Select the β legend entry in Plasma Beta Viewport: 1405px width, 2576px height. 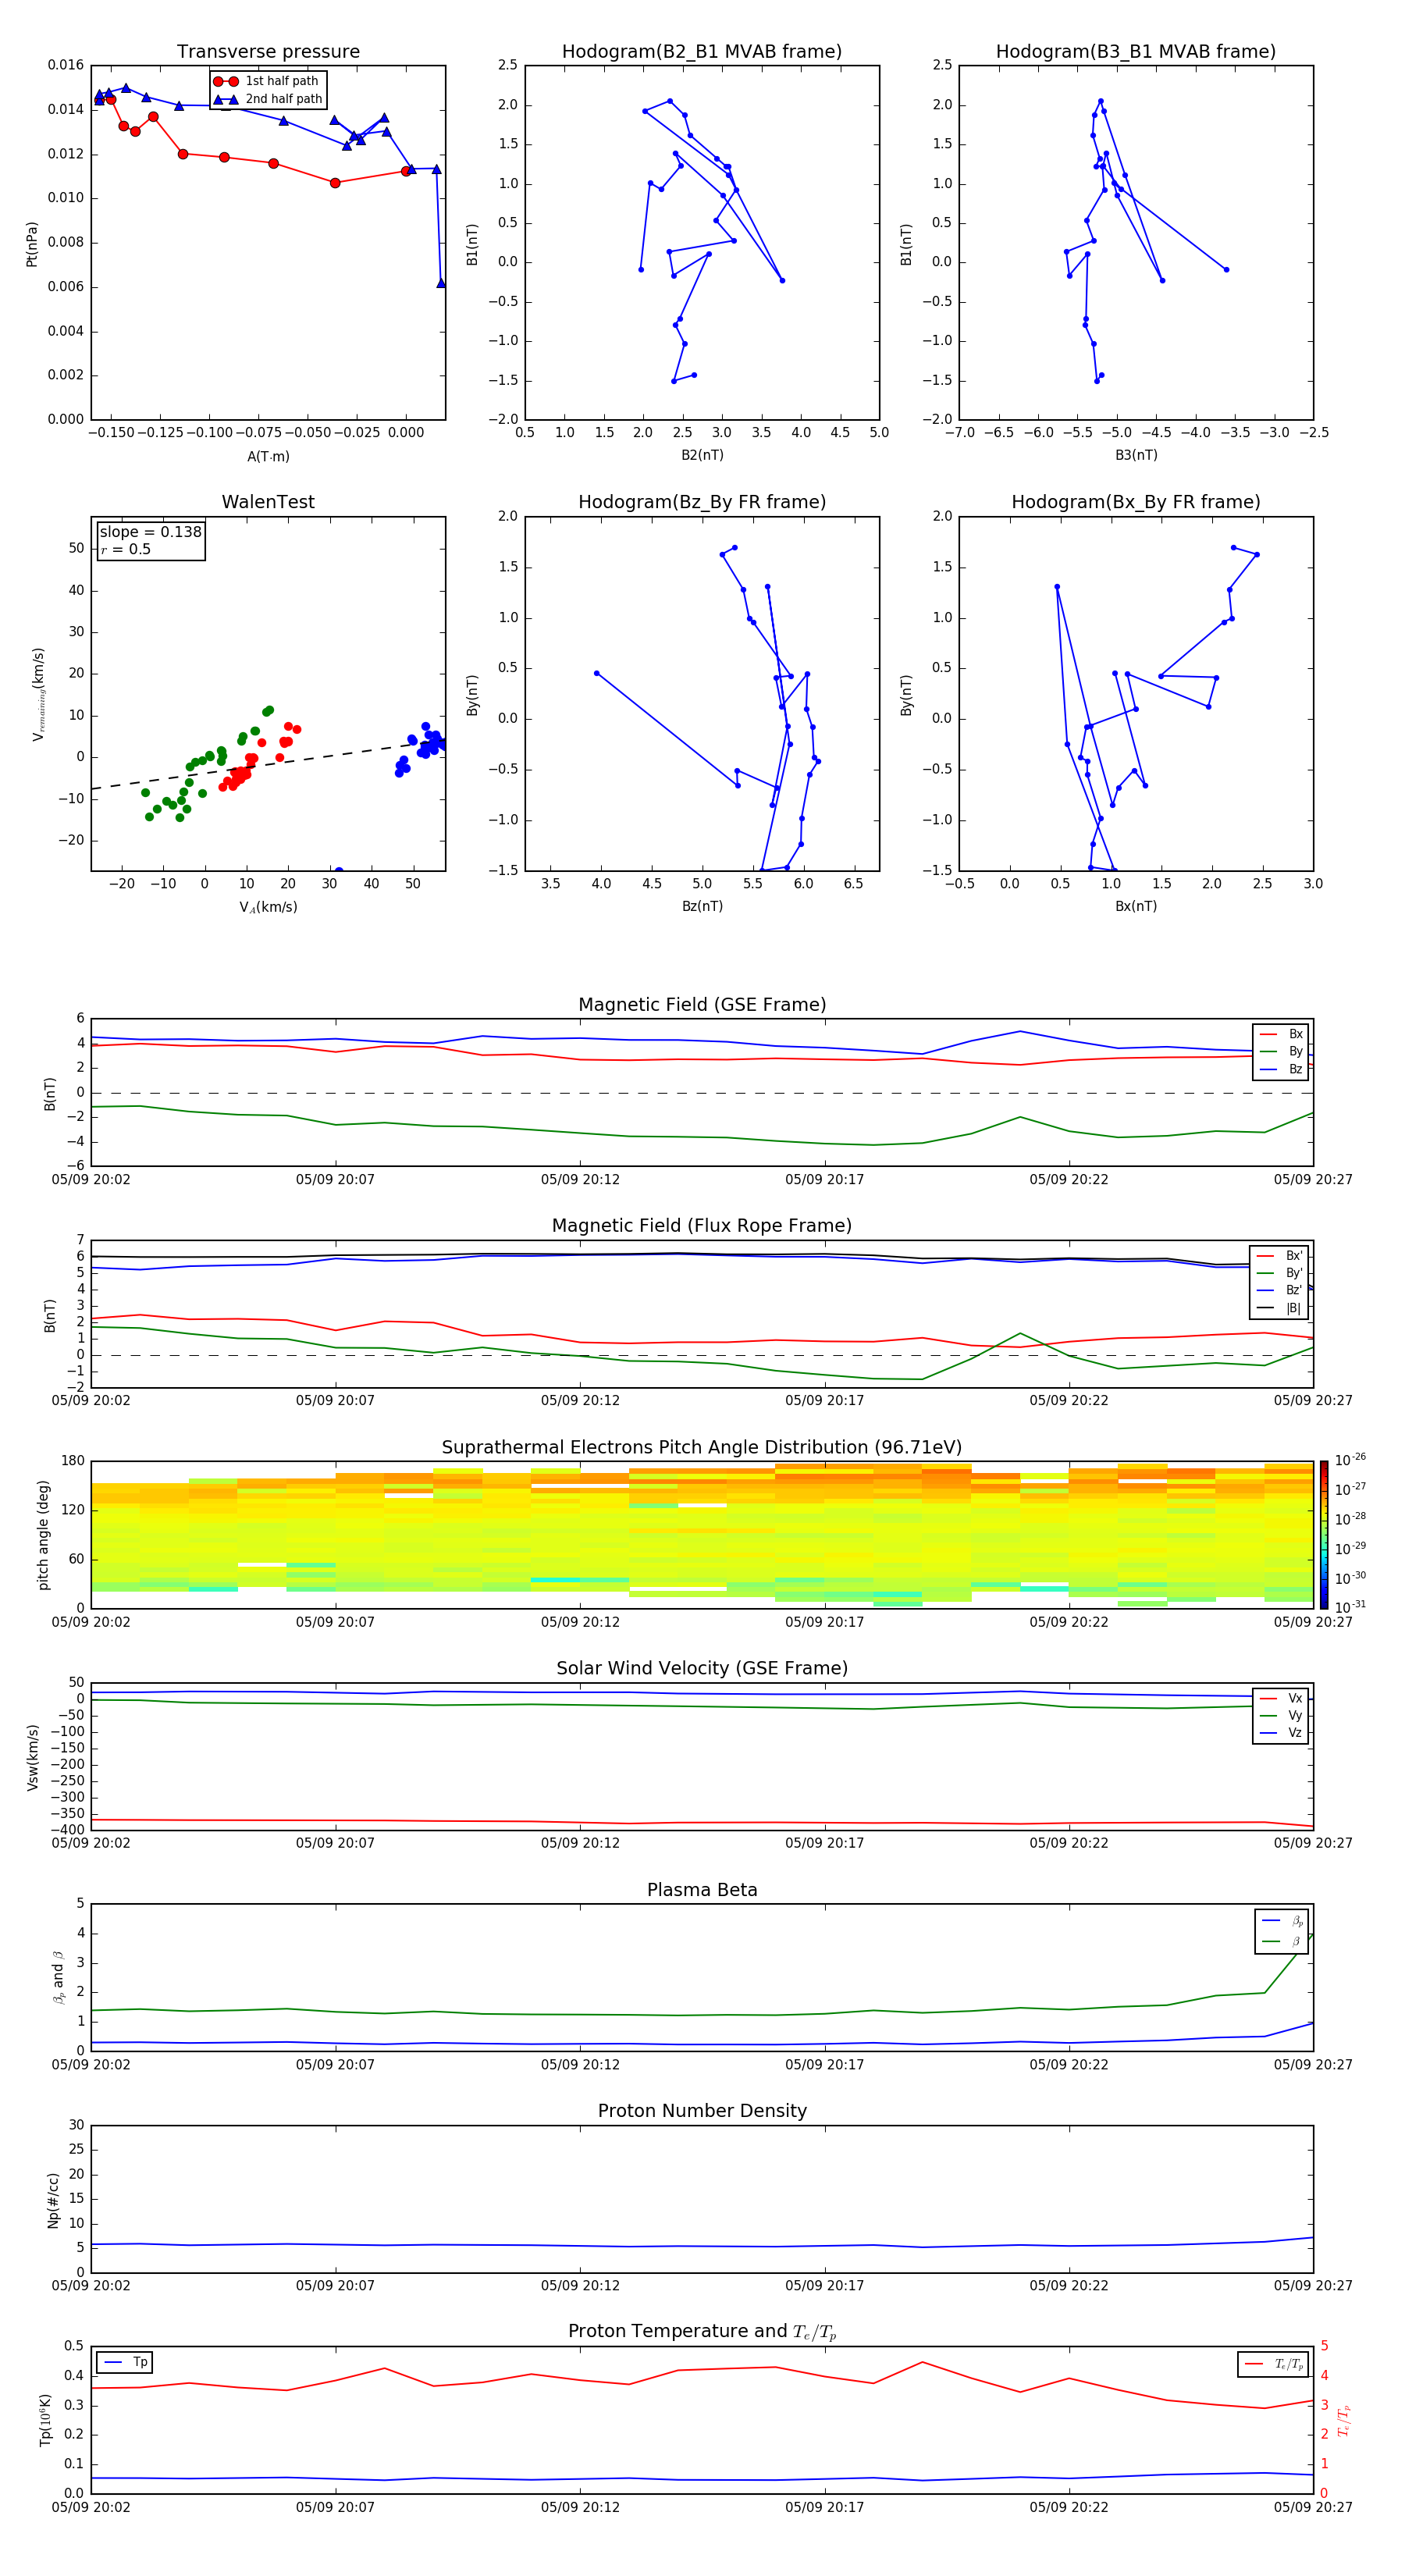1282,1941
